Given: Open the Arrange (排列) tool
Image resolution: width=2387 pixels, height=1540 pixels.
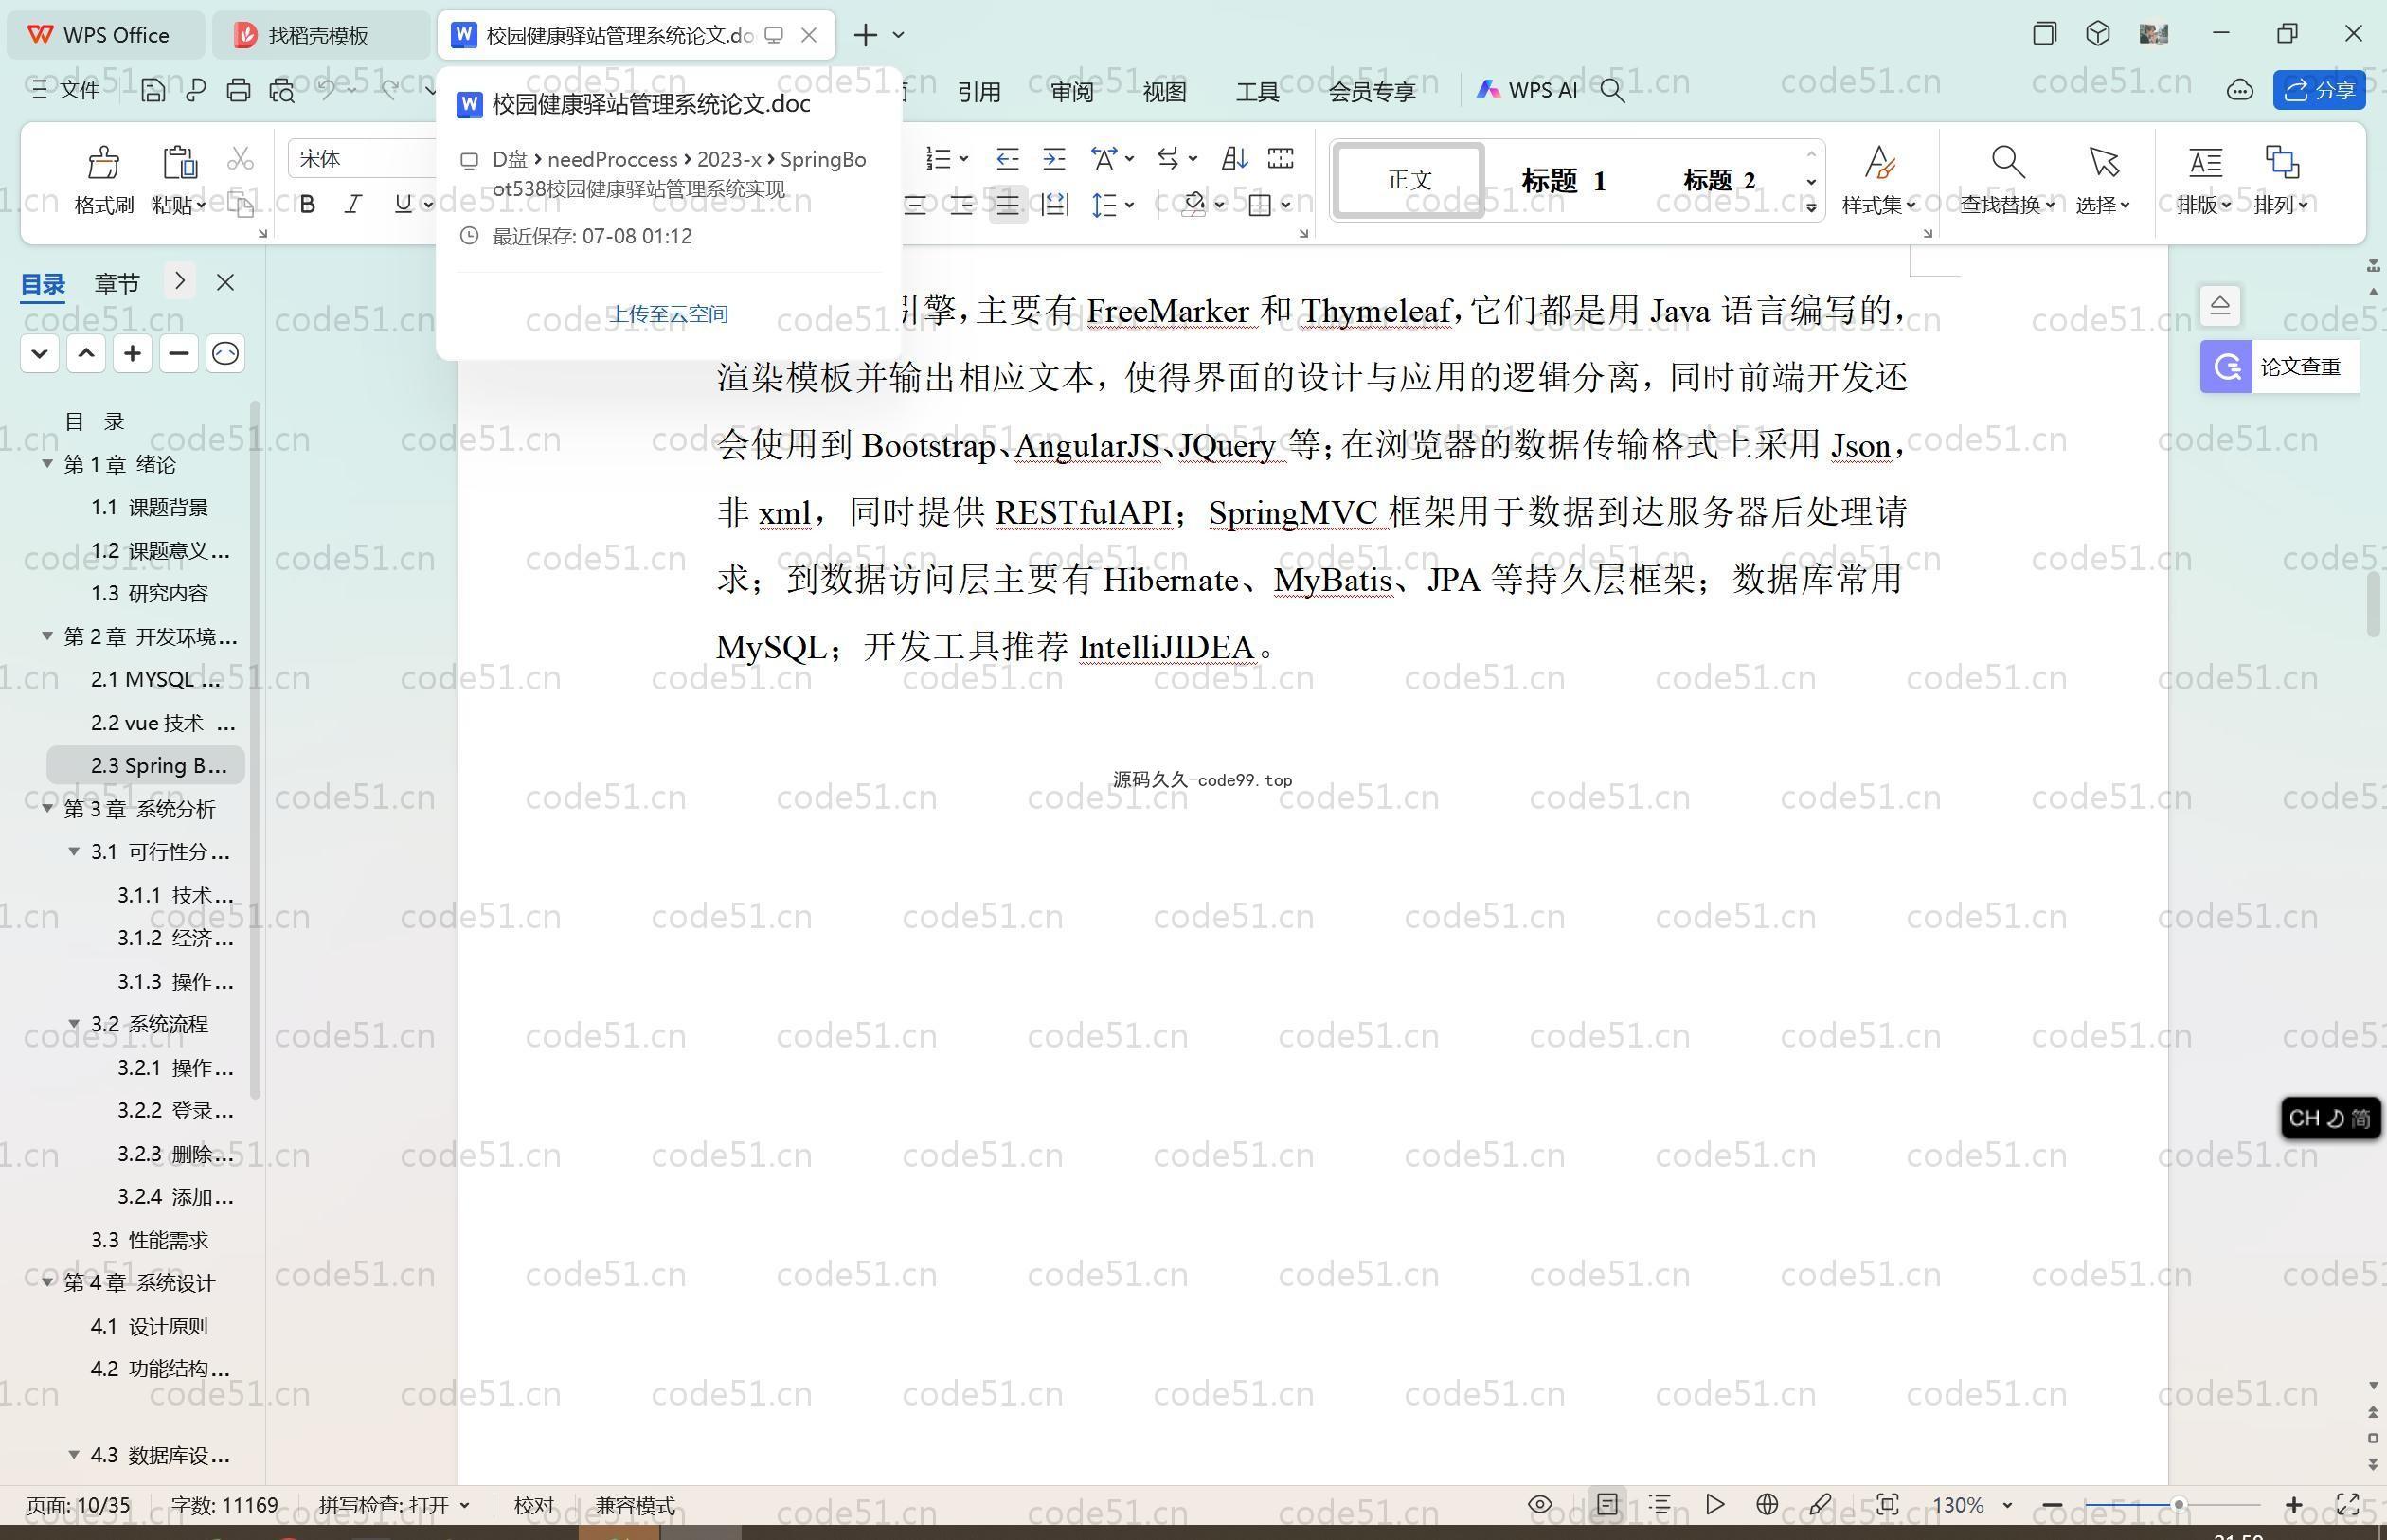Looking at the screenshot, I should click(2281, 162).
